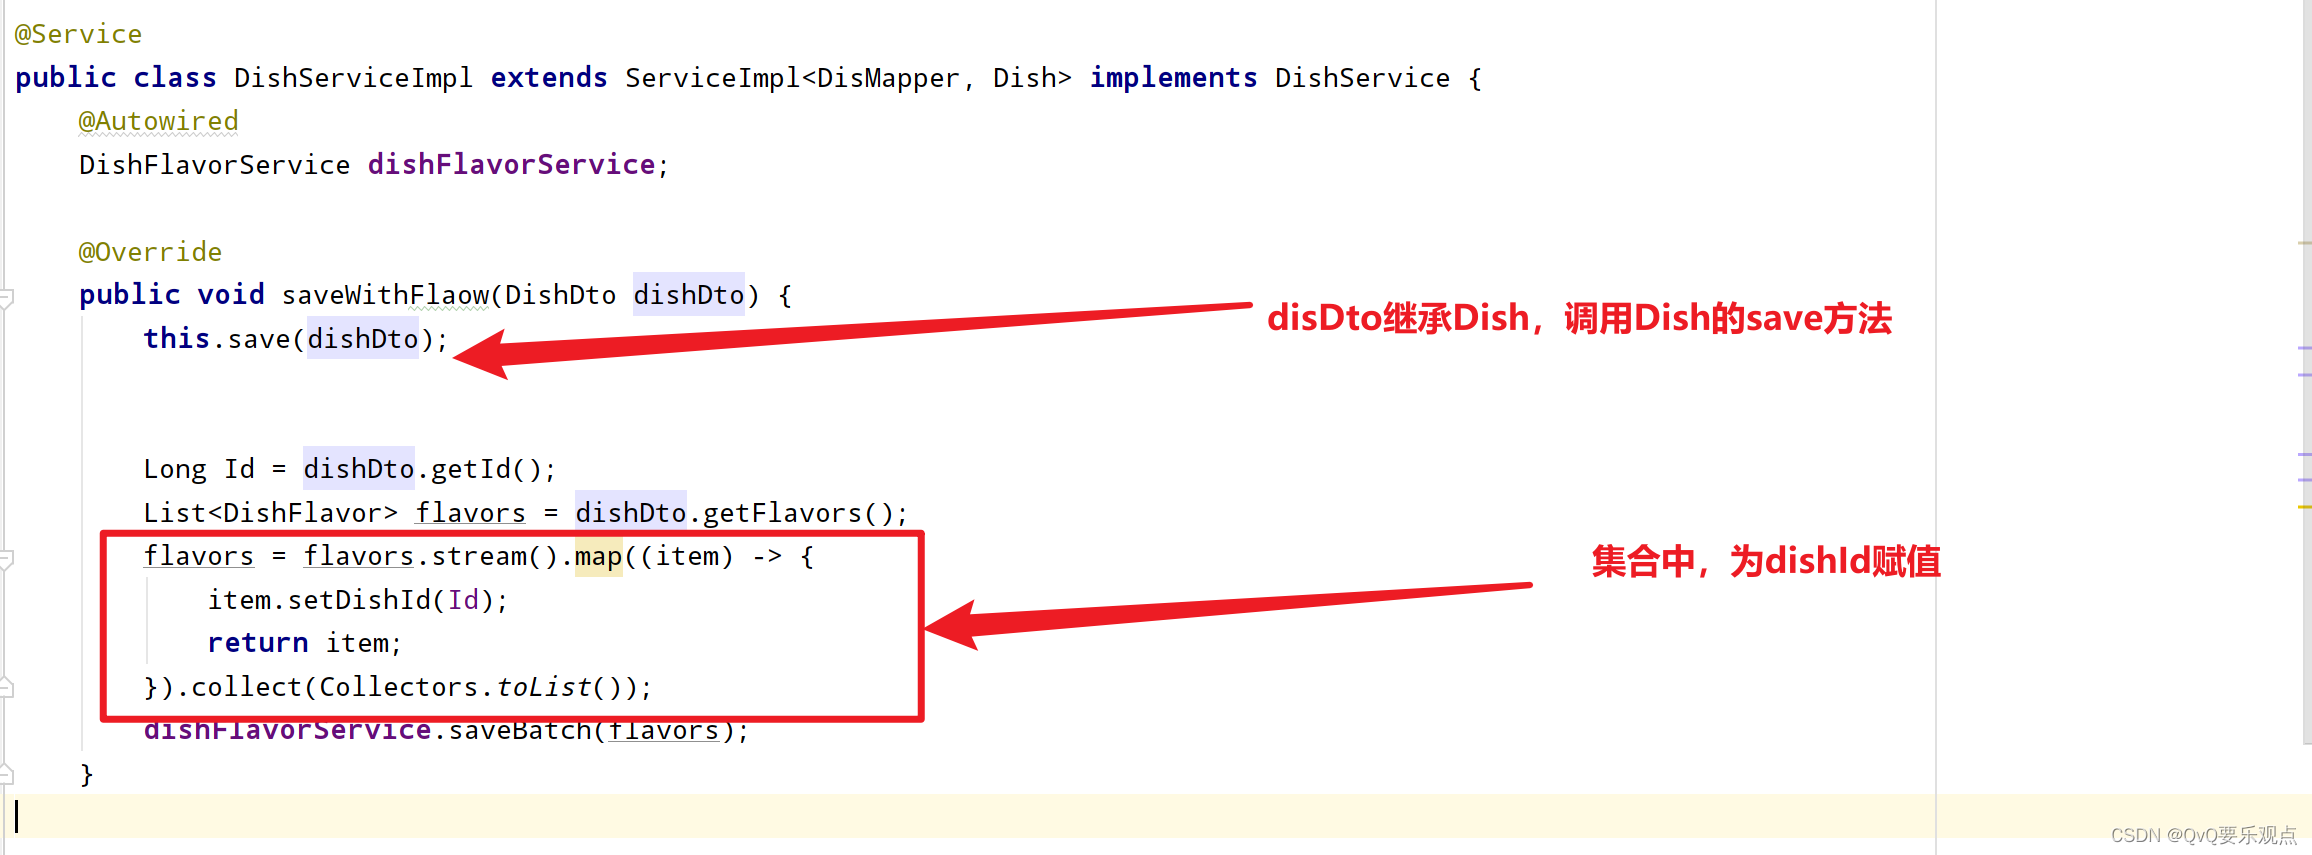
Task: Click List<DishFlavor> type declaration
Action: (270, 513)
